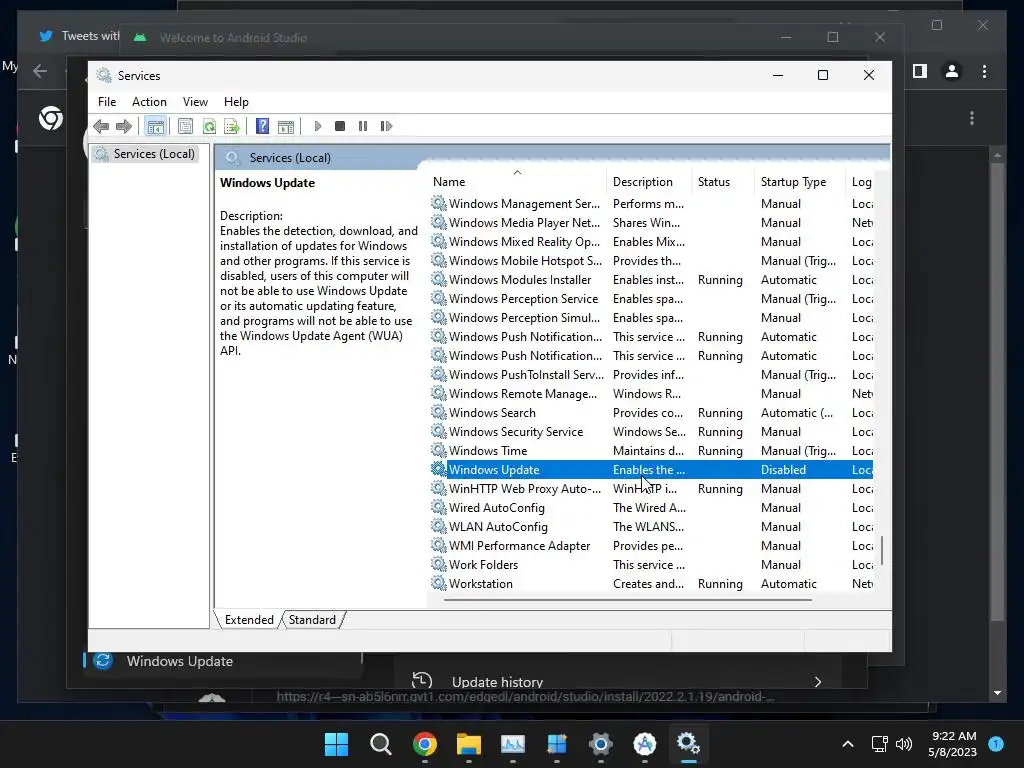Select Windows Perception Simul... row

[x=651, y=317]
